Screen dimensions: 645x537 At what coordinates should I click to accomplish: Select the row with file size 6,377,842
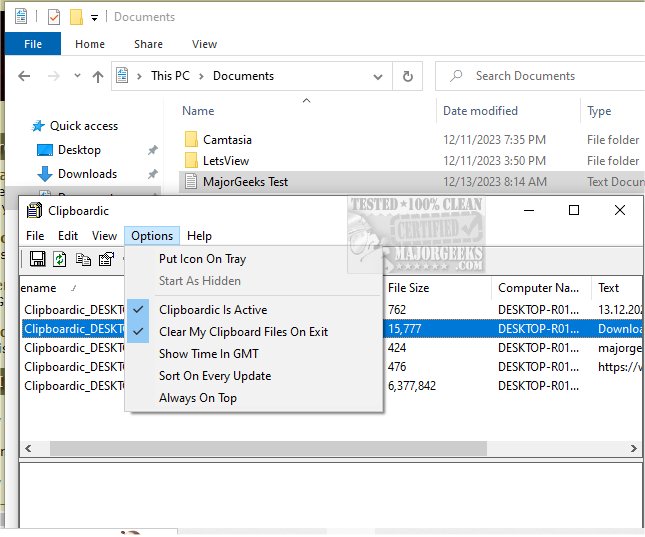pyautogui.click(x=332, y=386)
